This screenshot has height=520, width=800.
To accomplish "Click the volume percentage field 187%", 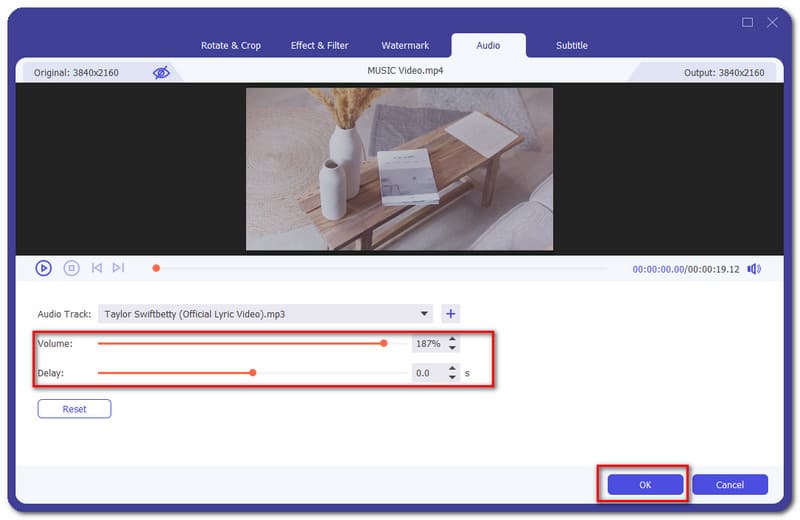I will point(429,343).
